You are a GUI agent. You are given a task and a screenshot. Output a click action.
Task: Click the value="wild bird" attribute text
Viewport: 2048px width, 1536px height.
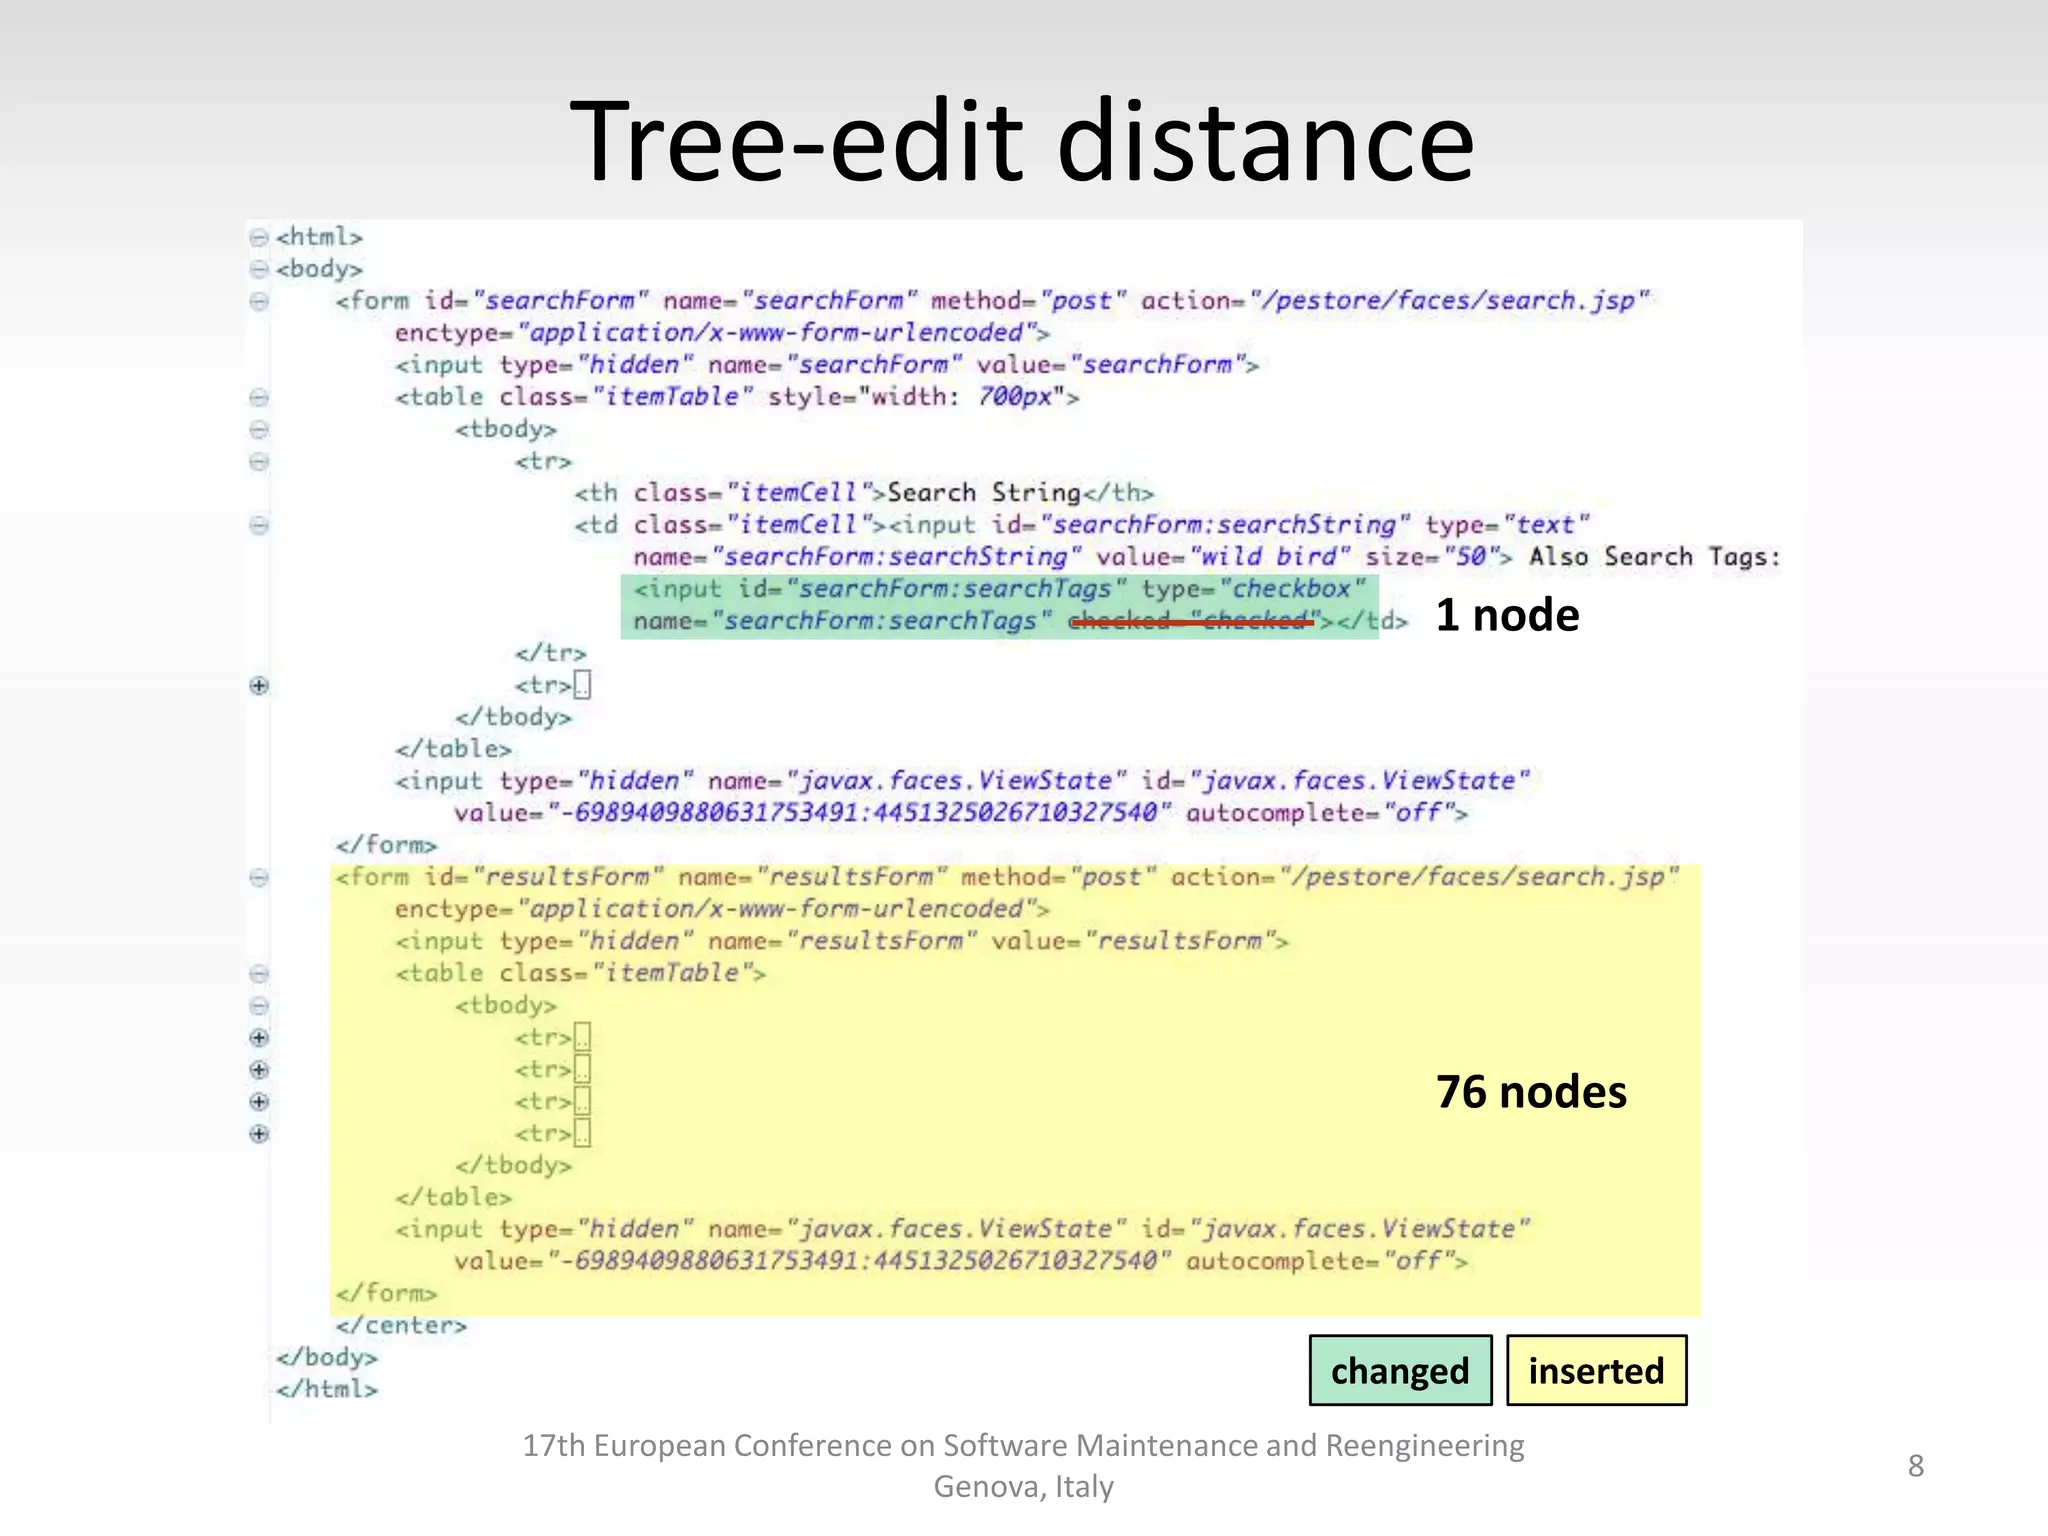click(1223, 557)
